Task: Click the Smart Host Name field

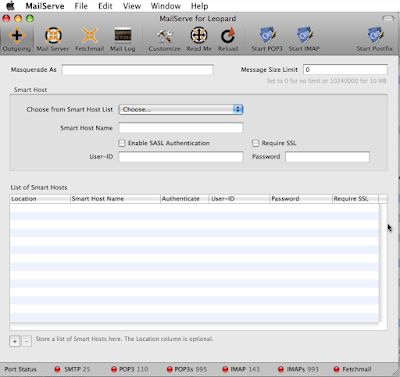Action: tap(181, 128)
